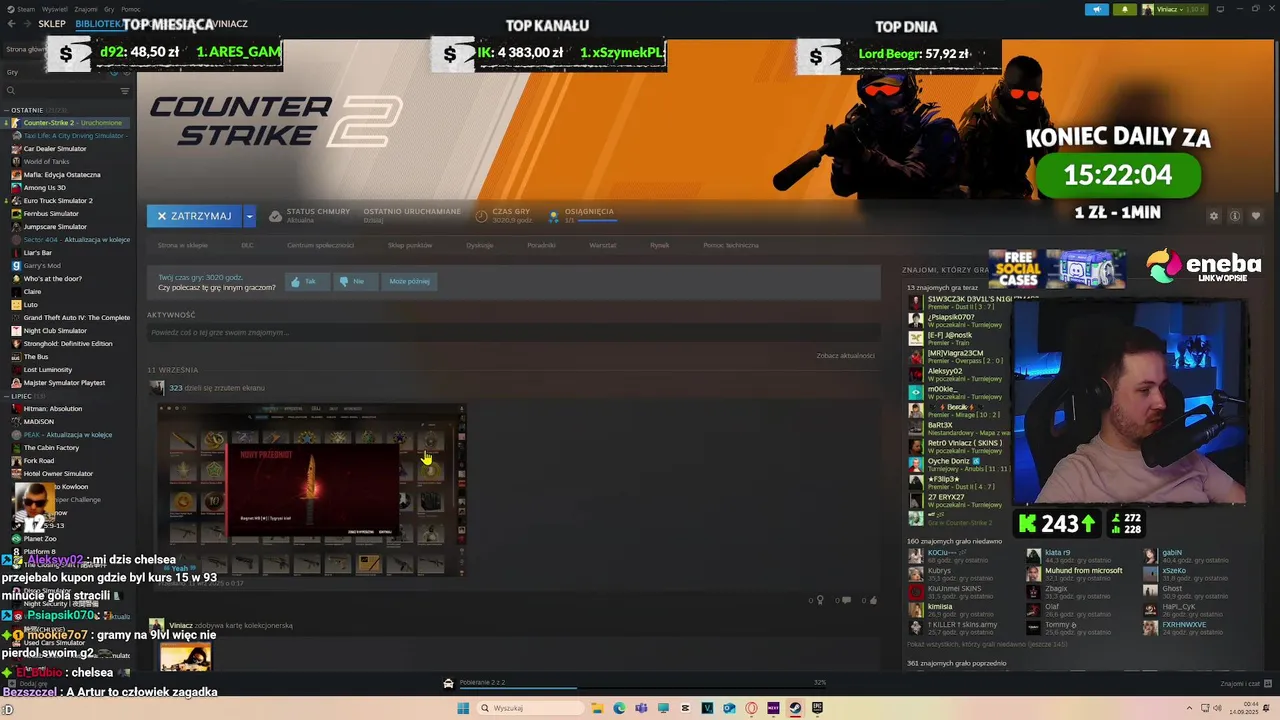Open the dropdown arrow beside ZATRZYMAJ
The height and width of the screenshot is (720, 1280).
250,216
